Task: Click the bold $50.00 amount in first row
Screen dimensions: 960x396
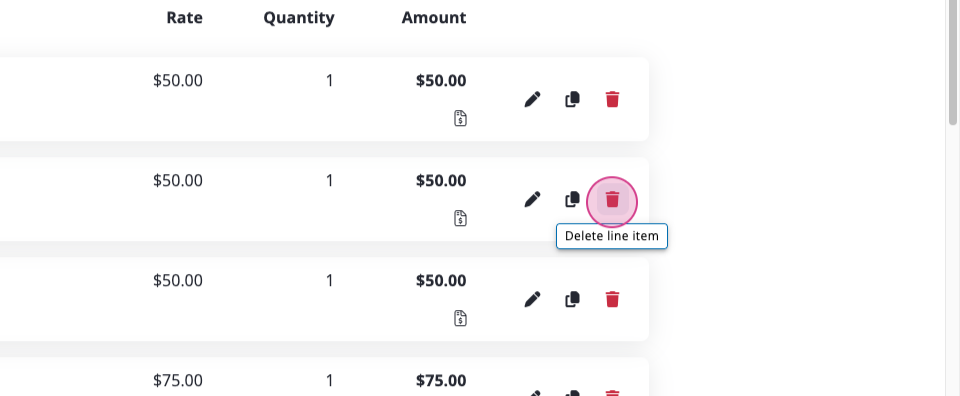Action: coord(441,81)
